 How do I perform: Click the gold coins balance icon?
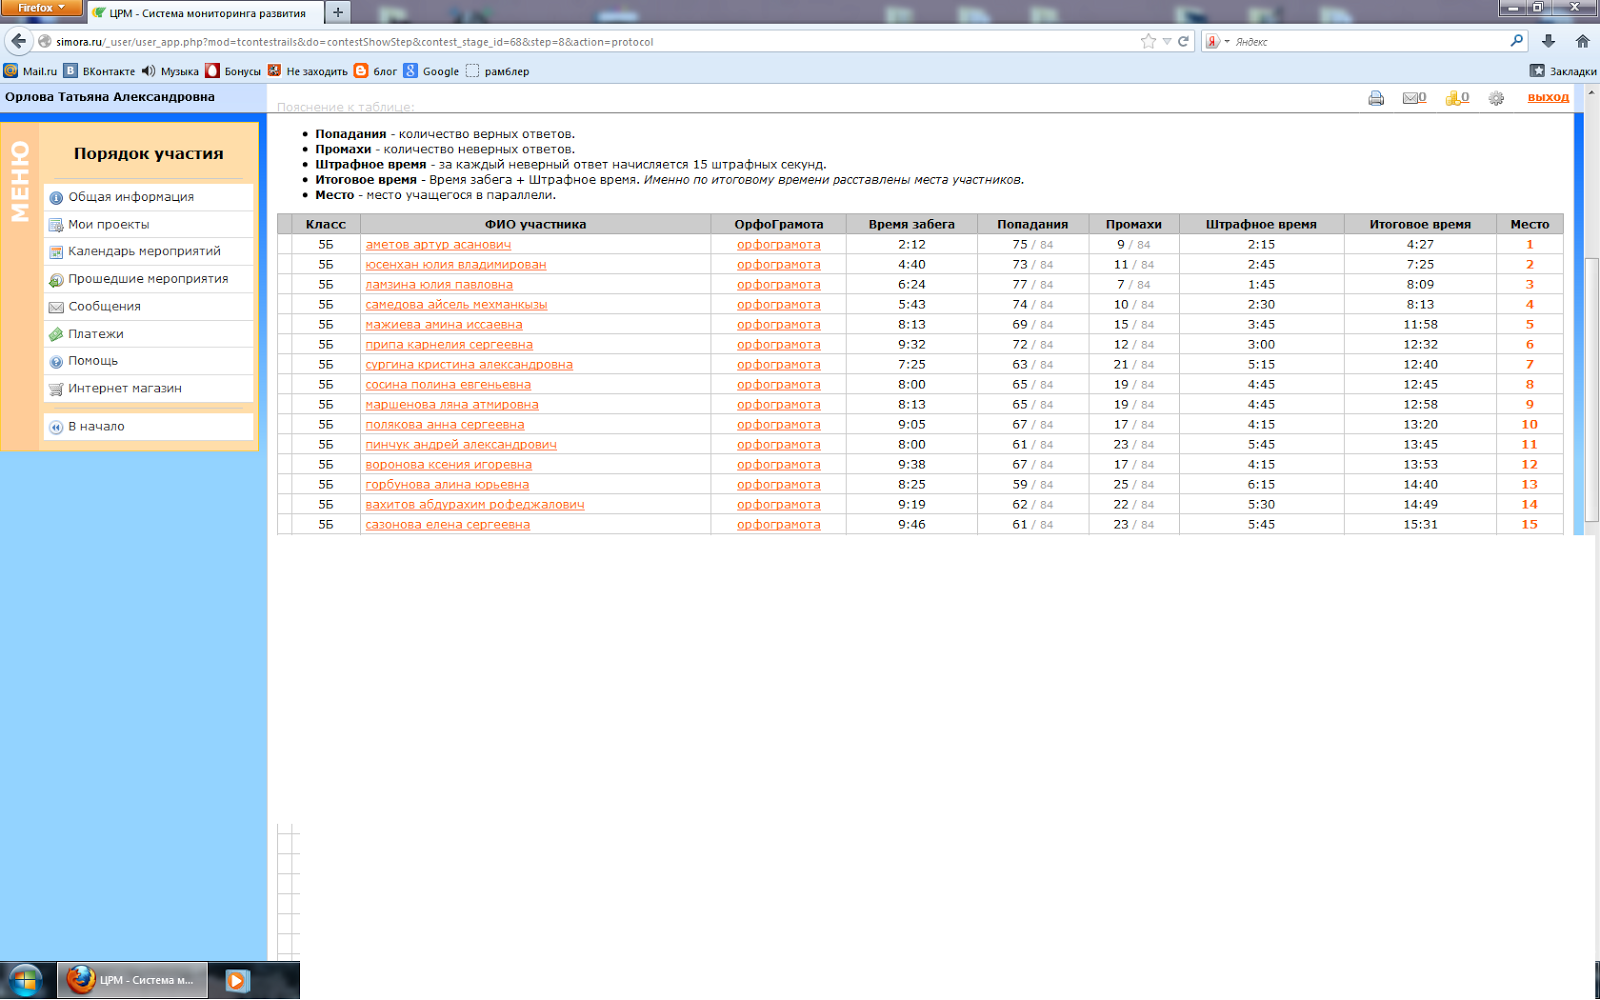[1457, 98]
